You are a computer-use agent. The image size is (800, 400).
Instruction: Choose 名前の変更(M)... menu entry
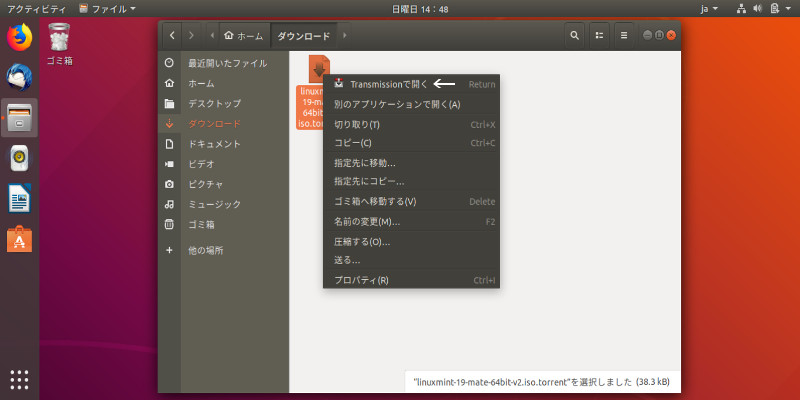pyautogui.click(x=411, y=222)
